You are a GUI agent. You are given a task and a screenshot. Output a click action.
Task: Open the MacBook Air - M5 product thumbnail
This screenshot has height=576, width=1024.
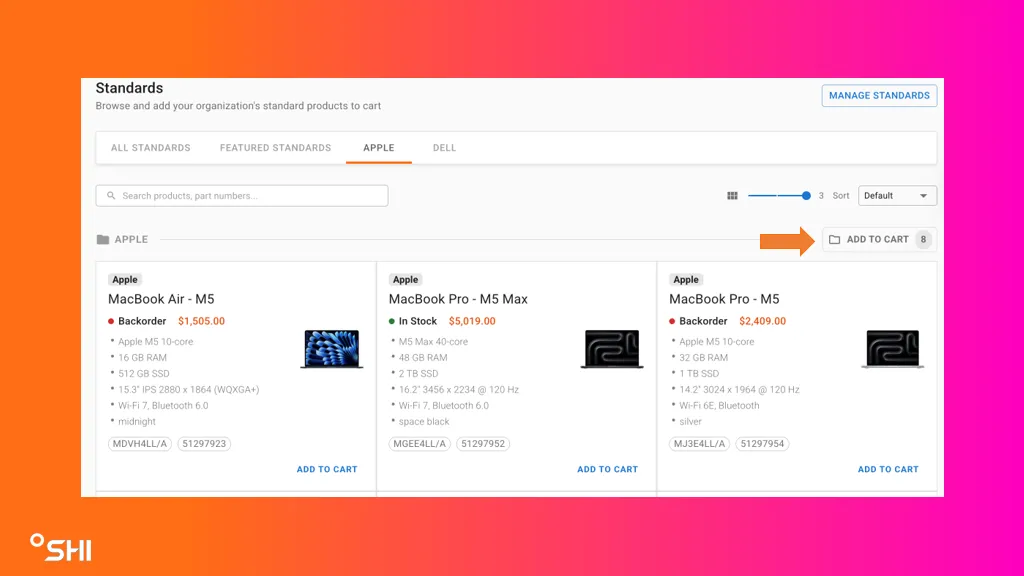tap(332, 349)
